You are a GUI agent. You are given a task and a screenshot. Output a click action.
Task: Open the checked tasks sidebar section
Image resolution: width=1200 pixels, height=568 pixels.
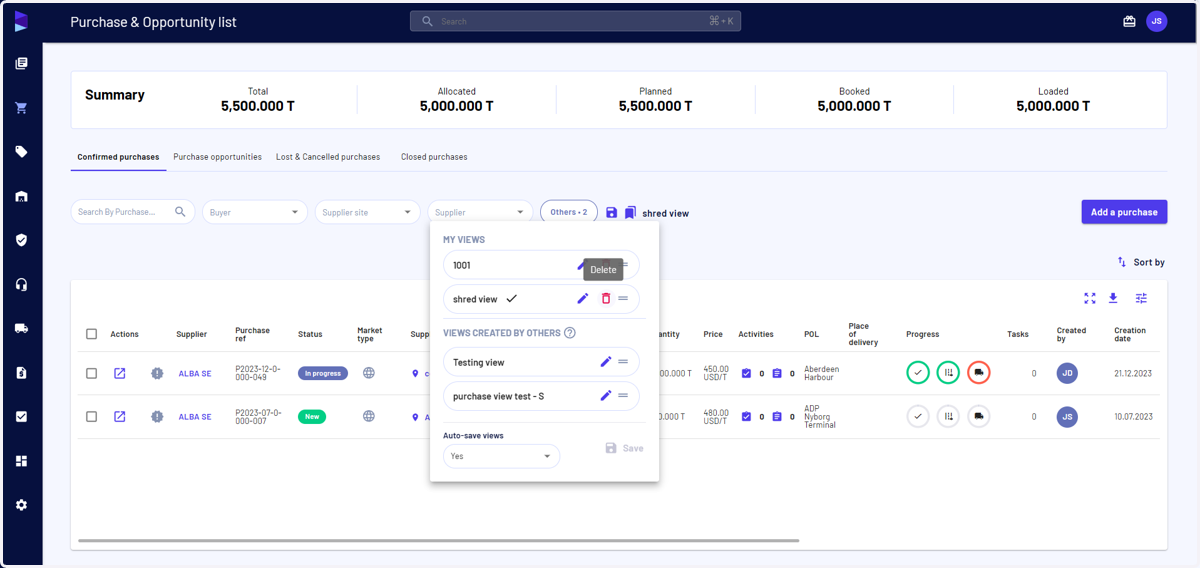(x=21, y=416)
